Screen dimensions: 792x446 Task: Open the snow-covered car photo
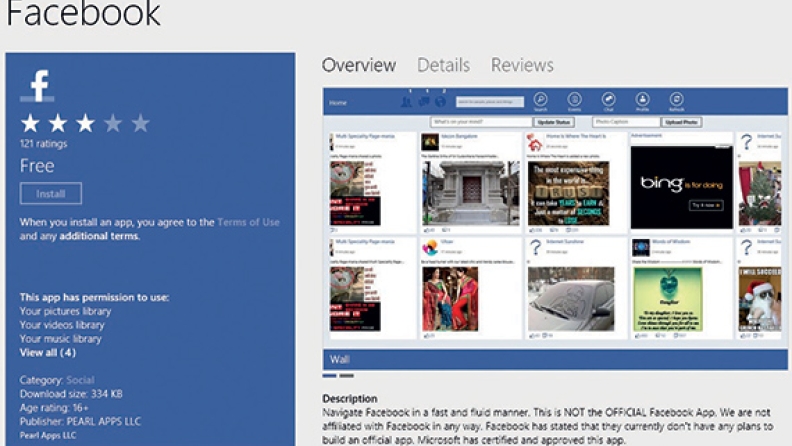571,299
